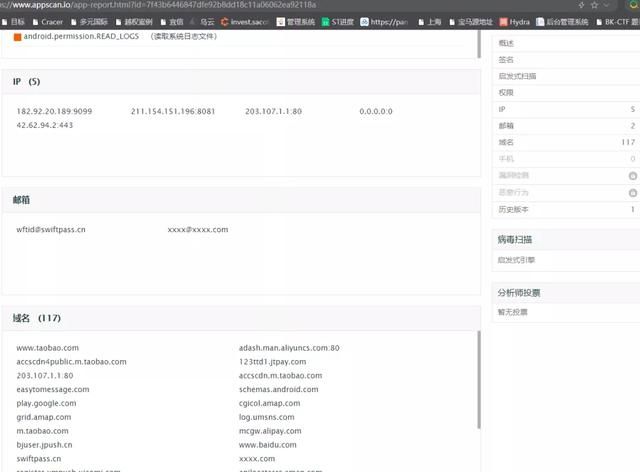This screenshot has width=640, height=472.
Task: Open the Hydra bookmark
Action: pos(515,22)
